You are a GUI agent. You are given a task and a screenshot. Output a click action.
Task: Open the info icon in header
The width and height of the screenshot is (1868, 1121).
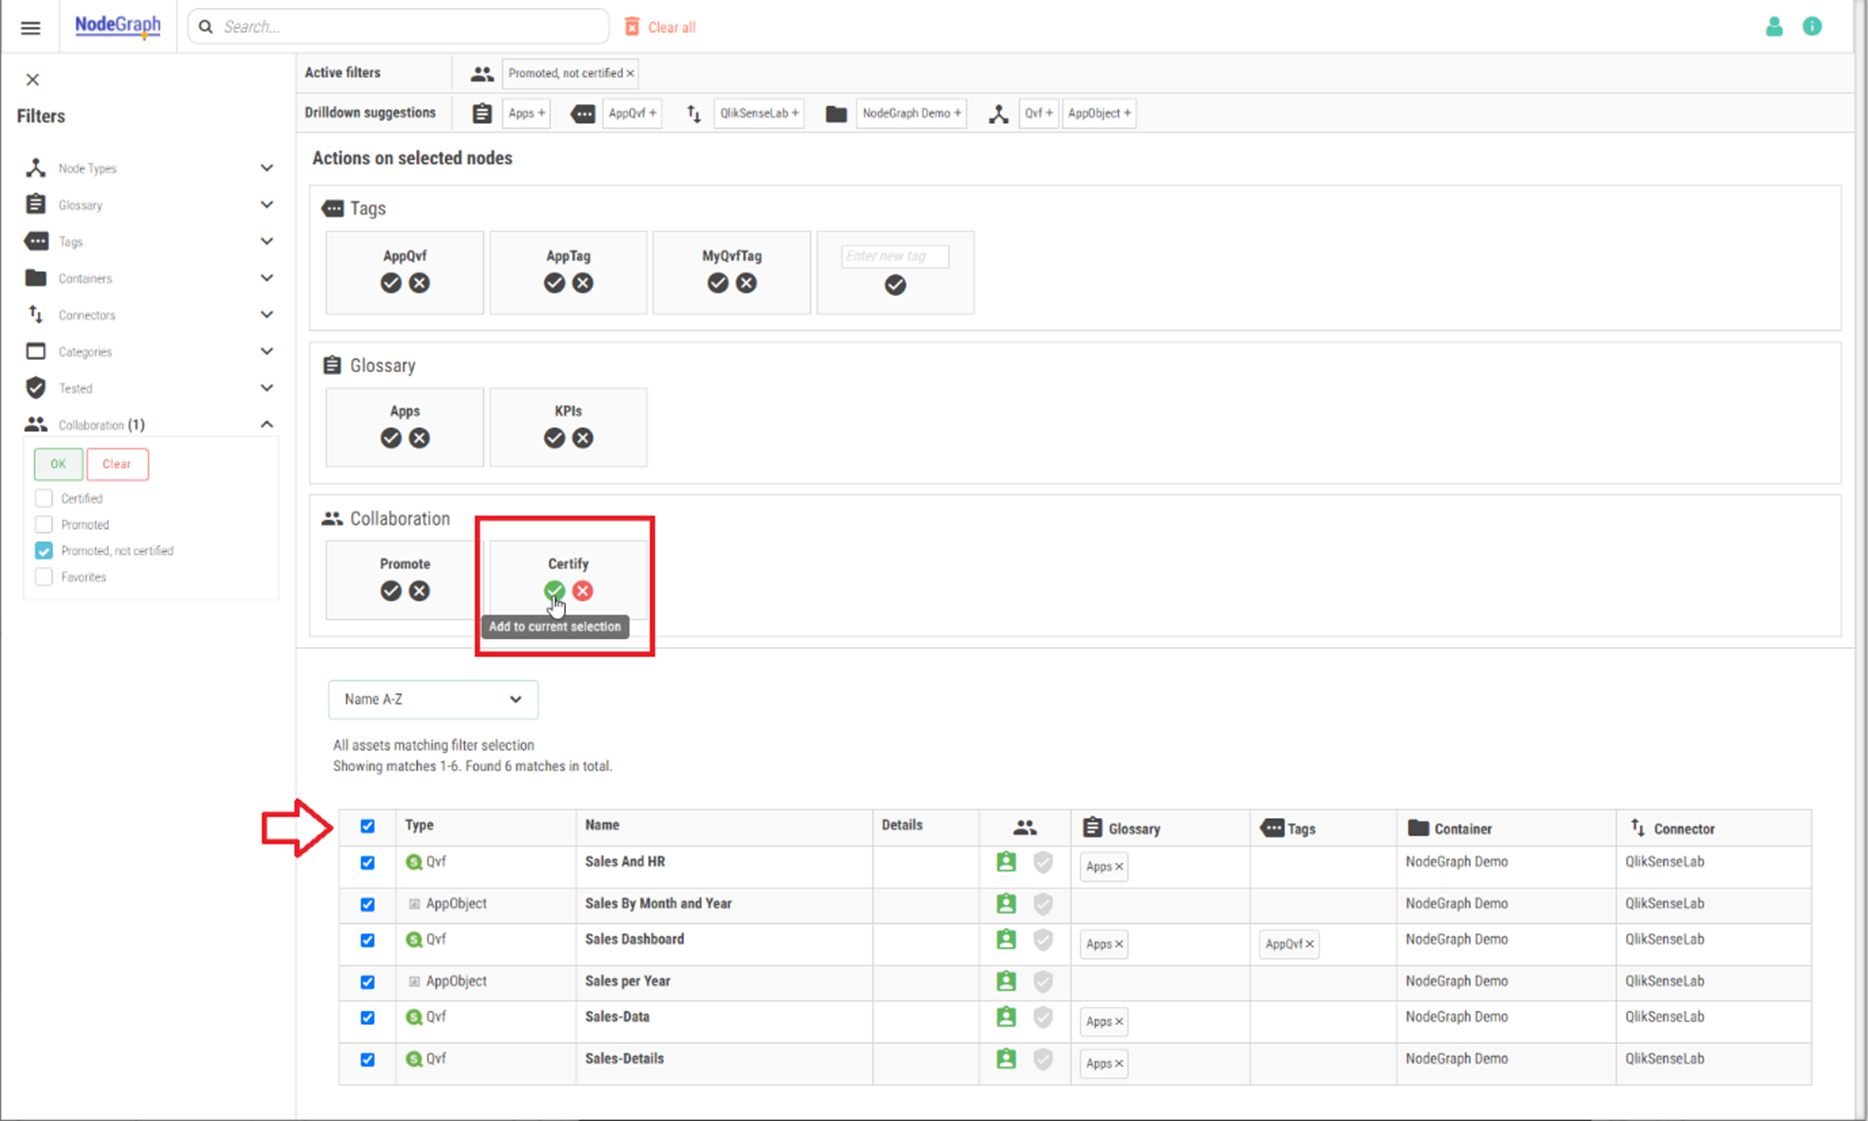coord(1812,27)
